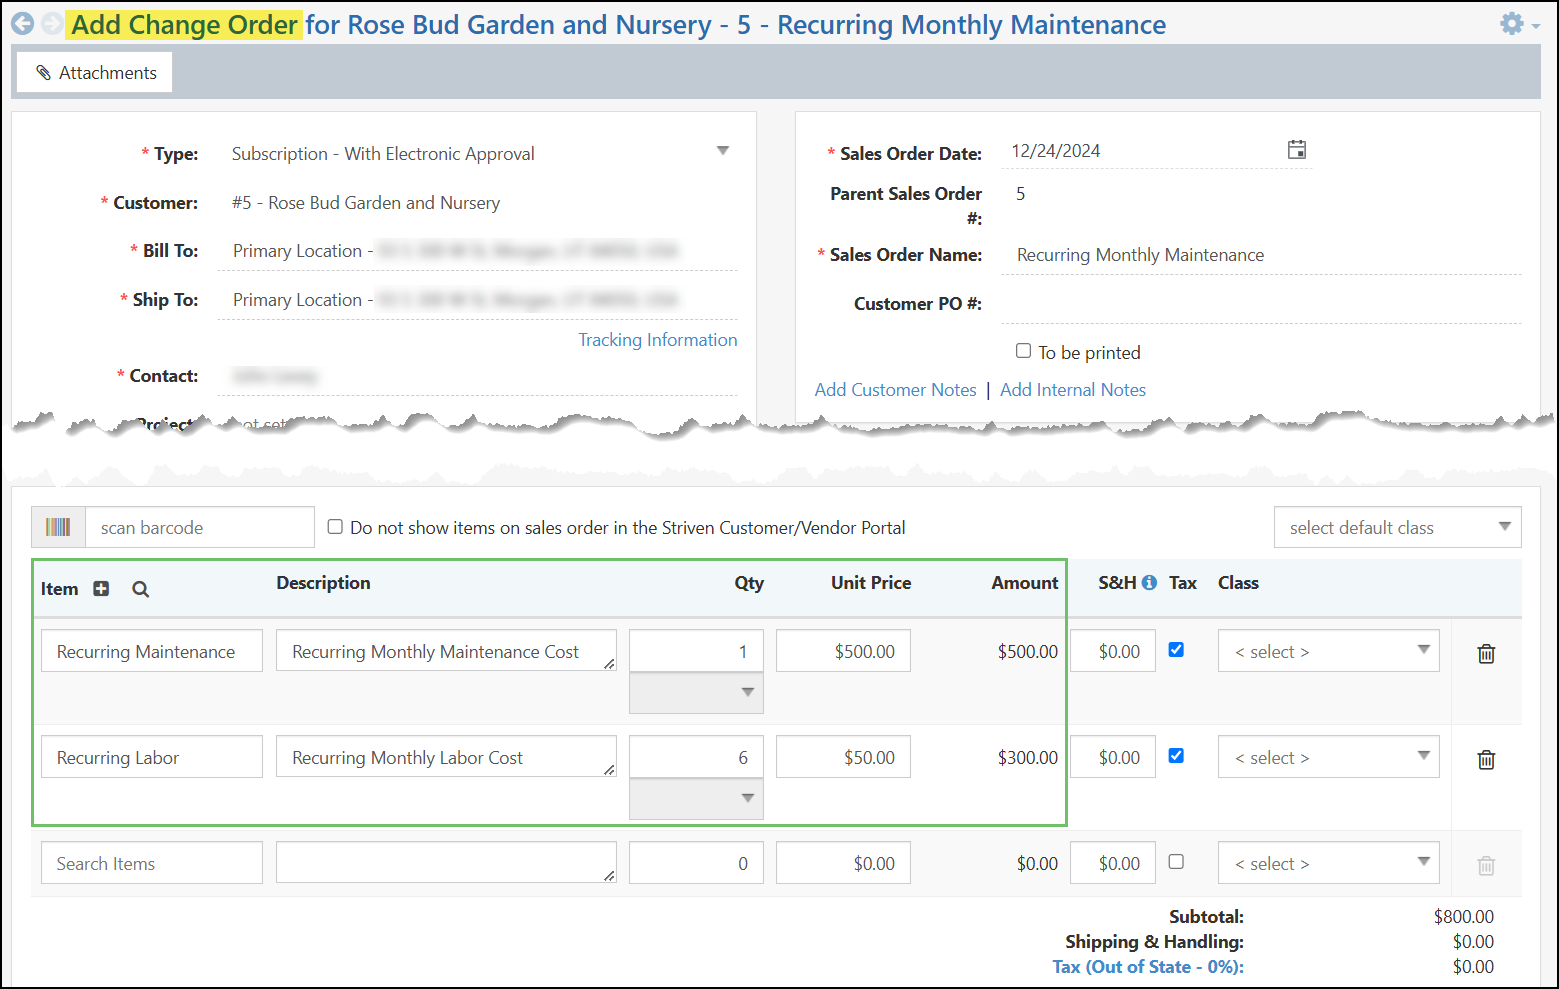1559x989 pixels.
Task: Open Class dropdown for Recurring Maintenance
Action: (1328, 651)
